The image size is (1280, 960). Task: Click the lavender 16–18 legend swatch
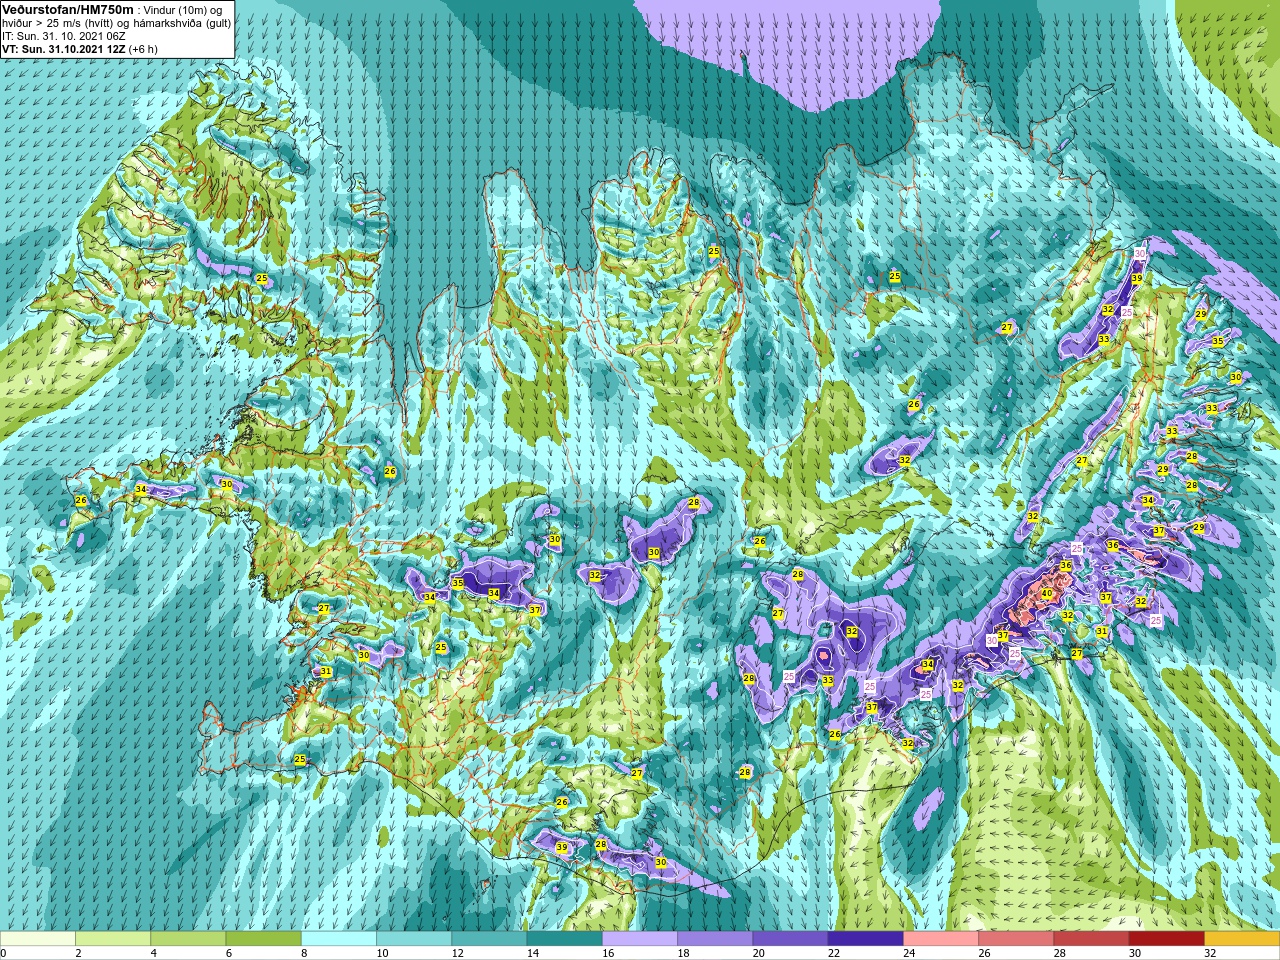click(x=640, y=939)
